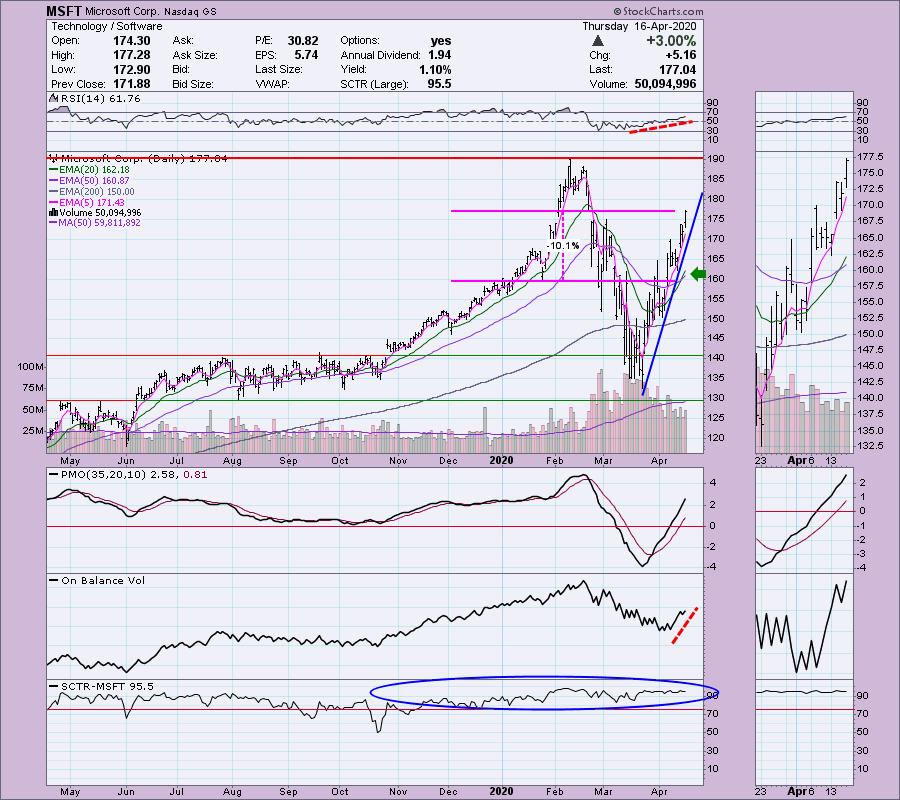Click the On Balance Vol panel label

(98, 580)
